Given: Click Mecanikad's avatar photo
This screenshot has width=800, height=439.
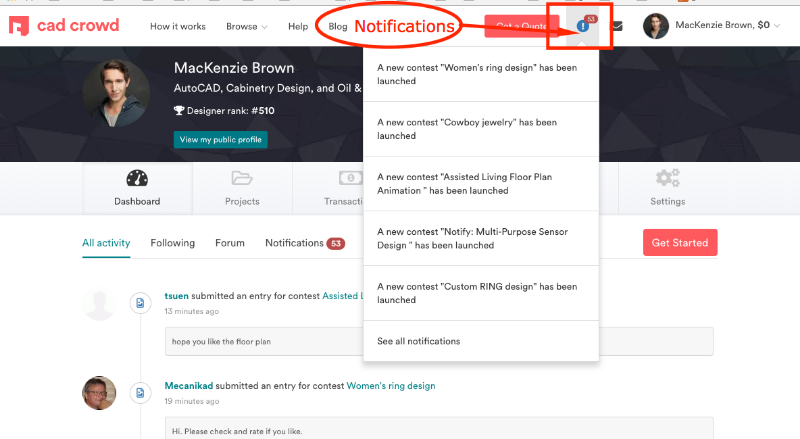Looking at the screenshot, I should pyautogui.click(x=99, y=393).
